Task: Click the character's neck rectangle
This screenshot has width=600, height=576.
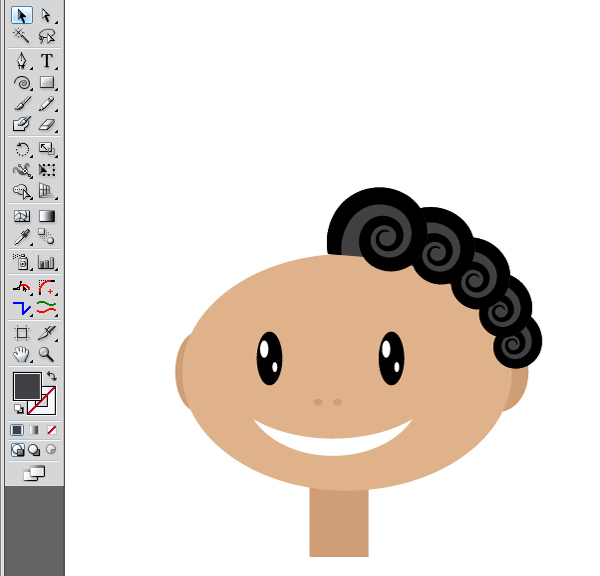Action: 339,522
